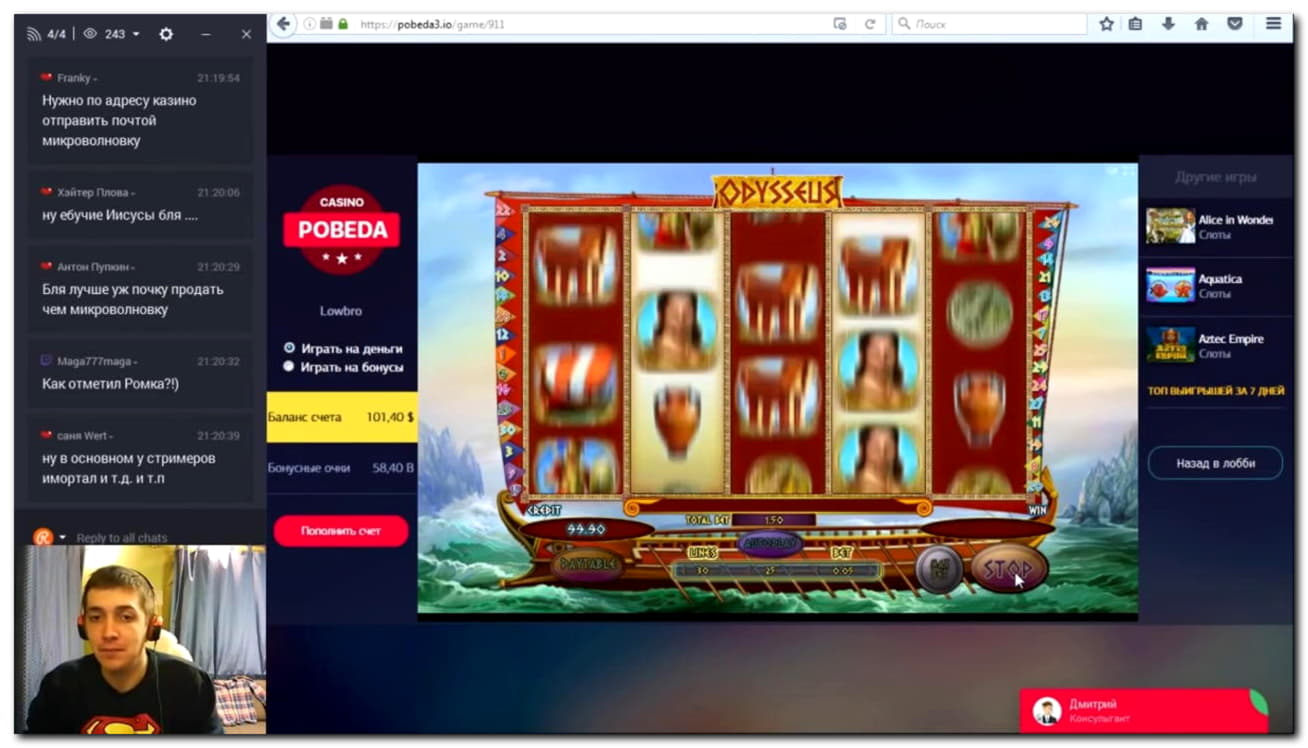Open the Franky username dropdown
Image resolution: width=1308 pixels, height=748 pixels.
point(96,79)
